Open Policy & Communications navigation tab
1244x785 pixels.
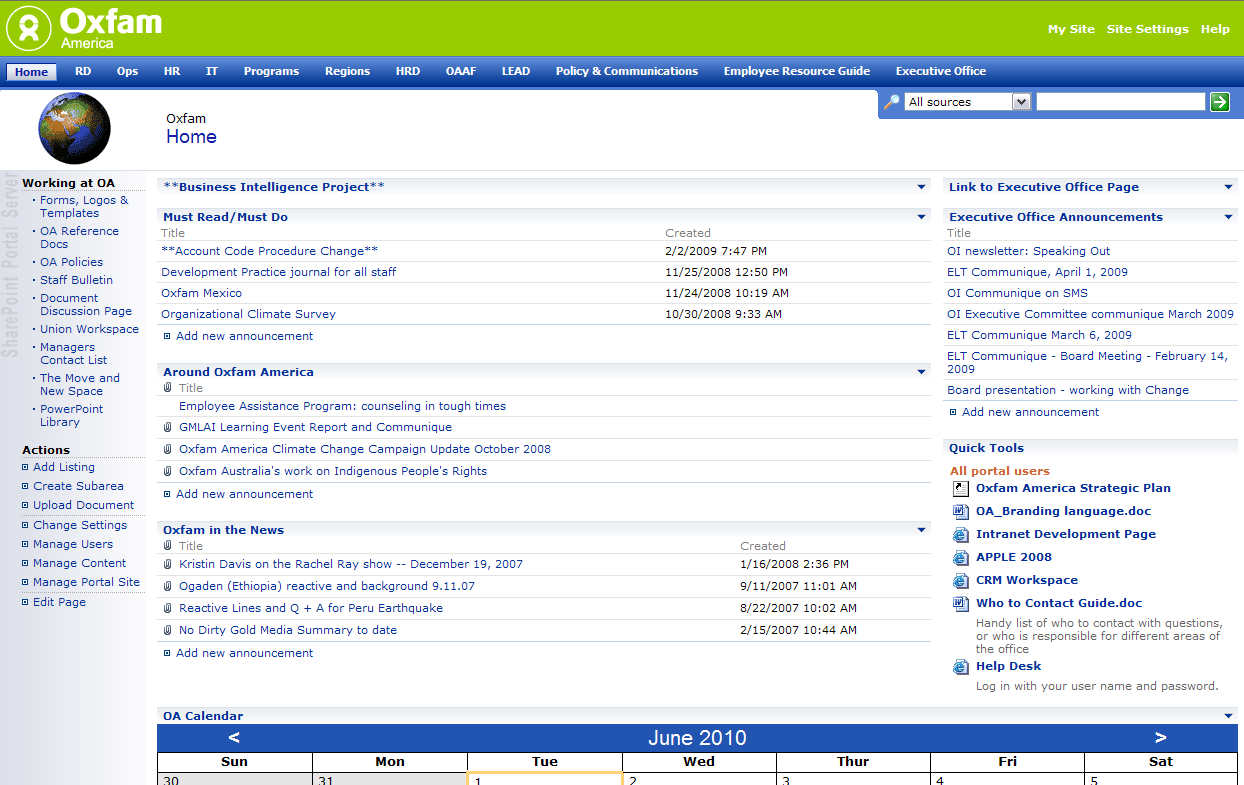pyautogui.click(x=627, y=71)
